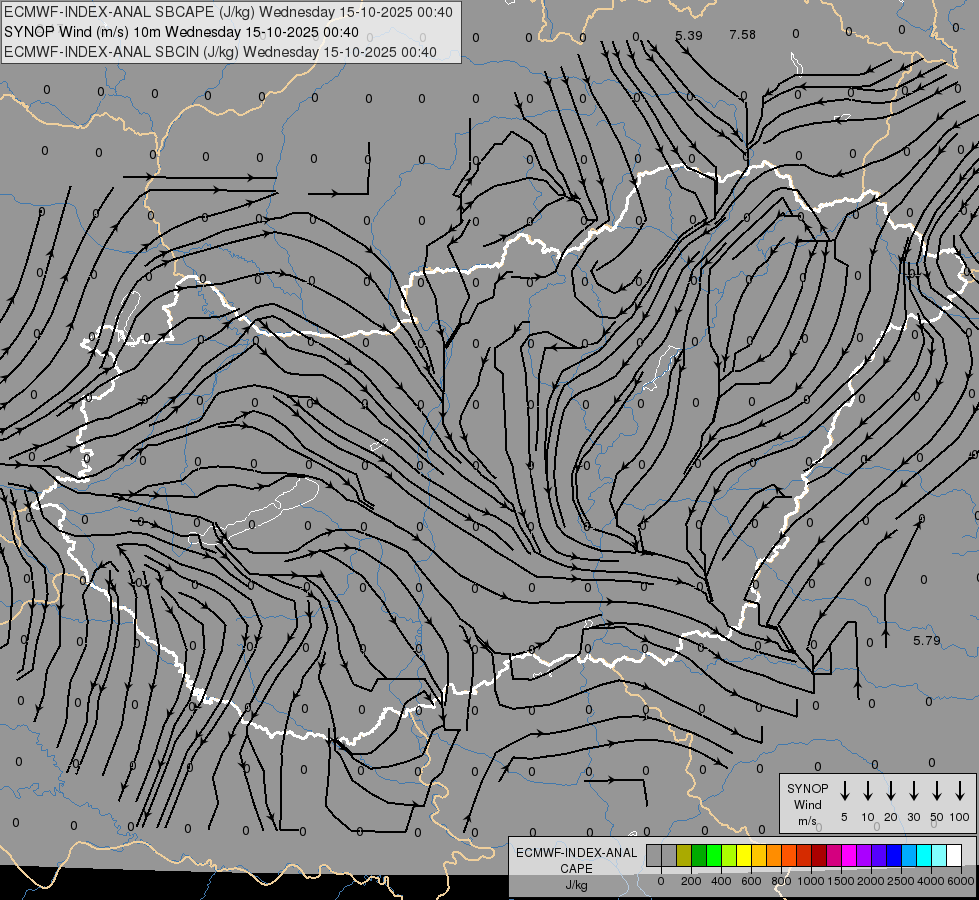Click the CAPE scale label 1000
The width and height of the screenshot is (979, 900).
(x=811, y=881)
